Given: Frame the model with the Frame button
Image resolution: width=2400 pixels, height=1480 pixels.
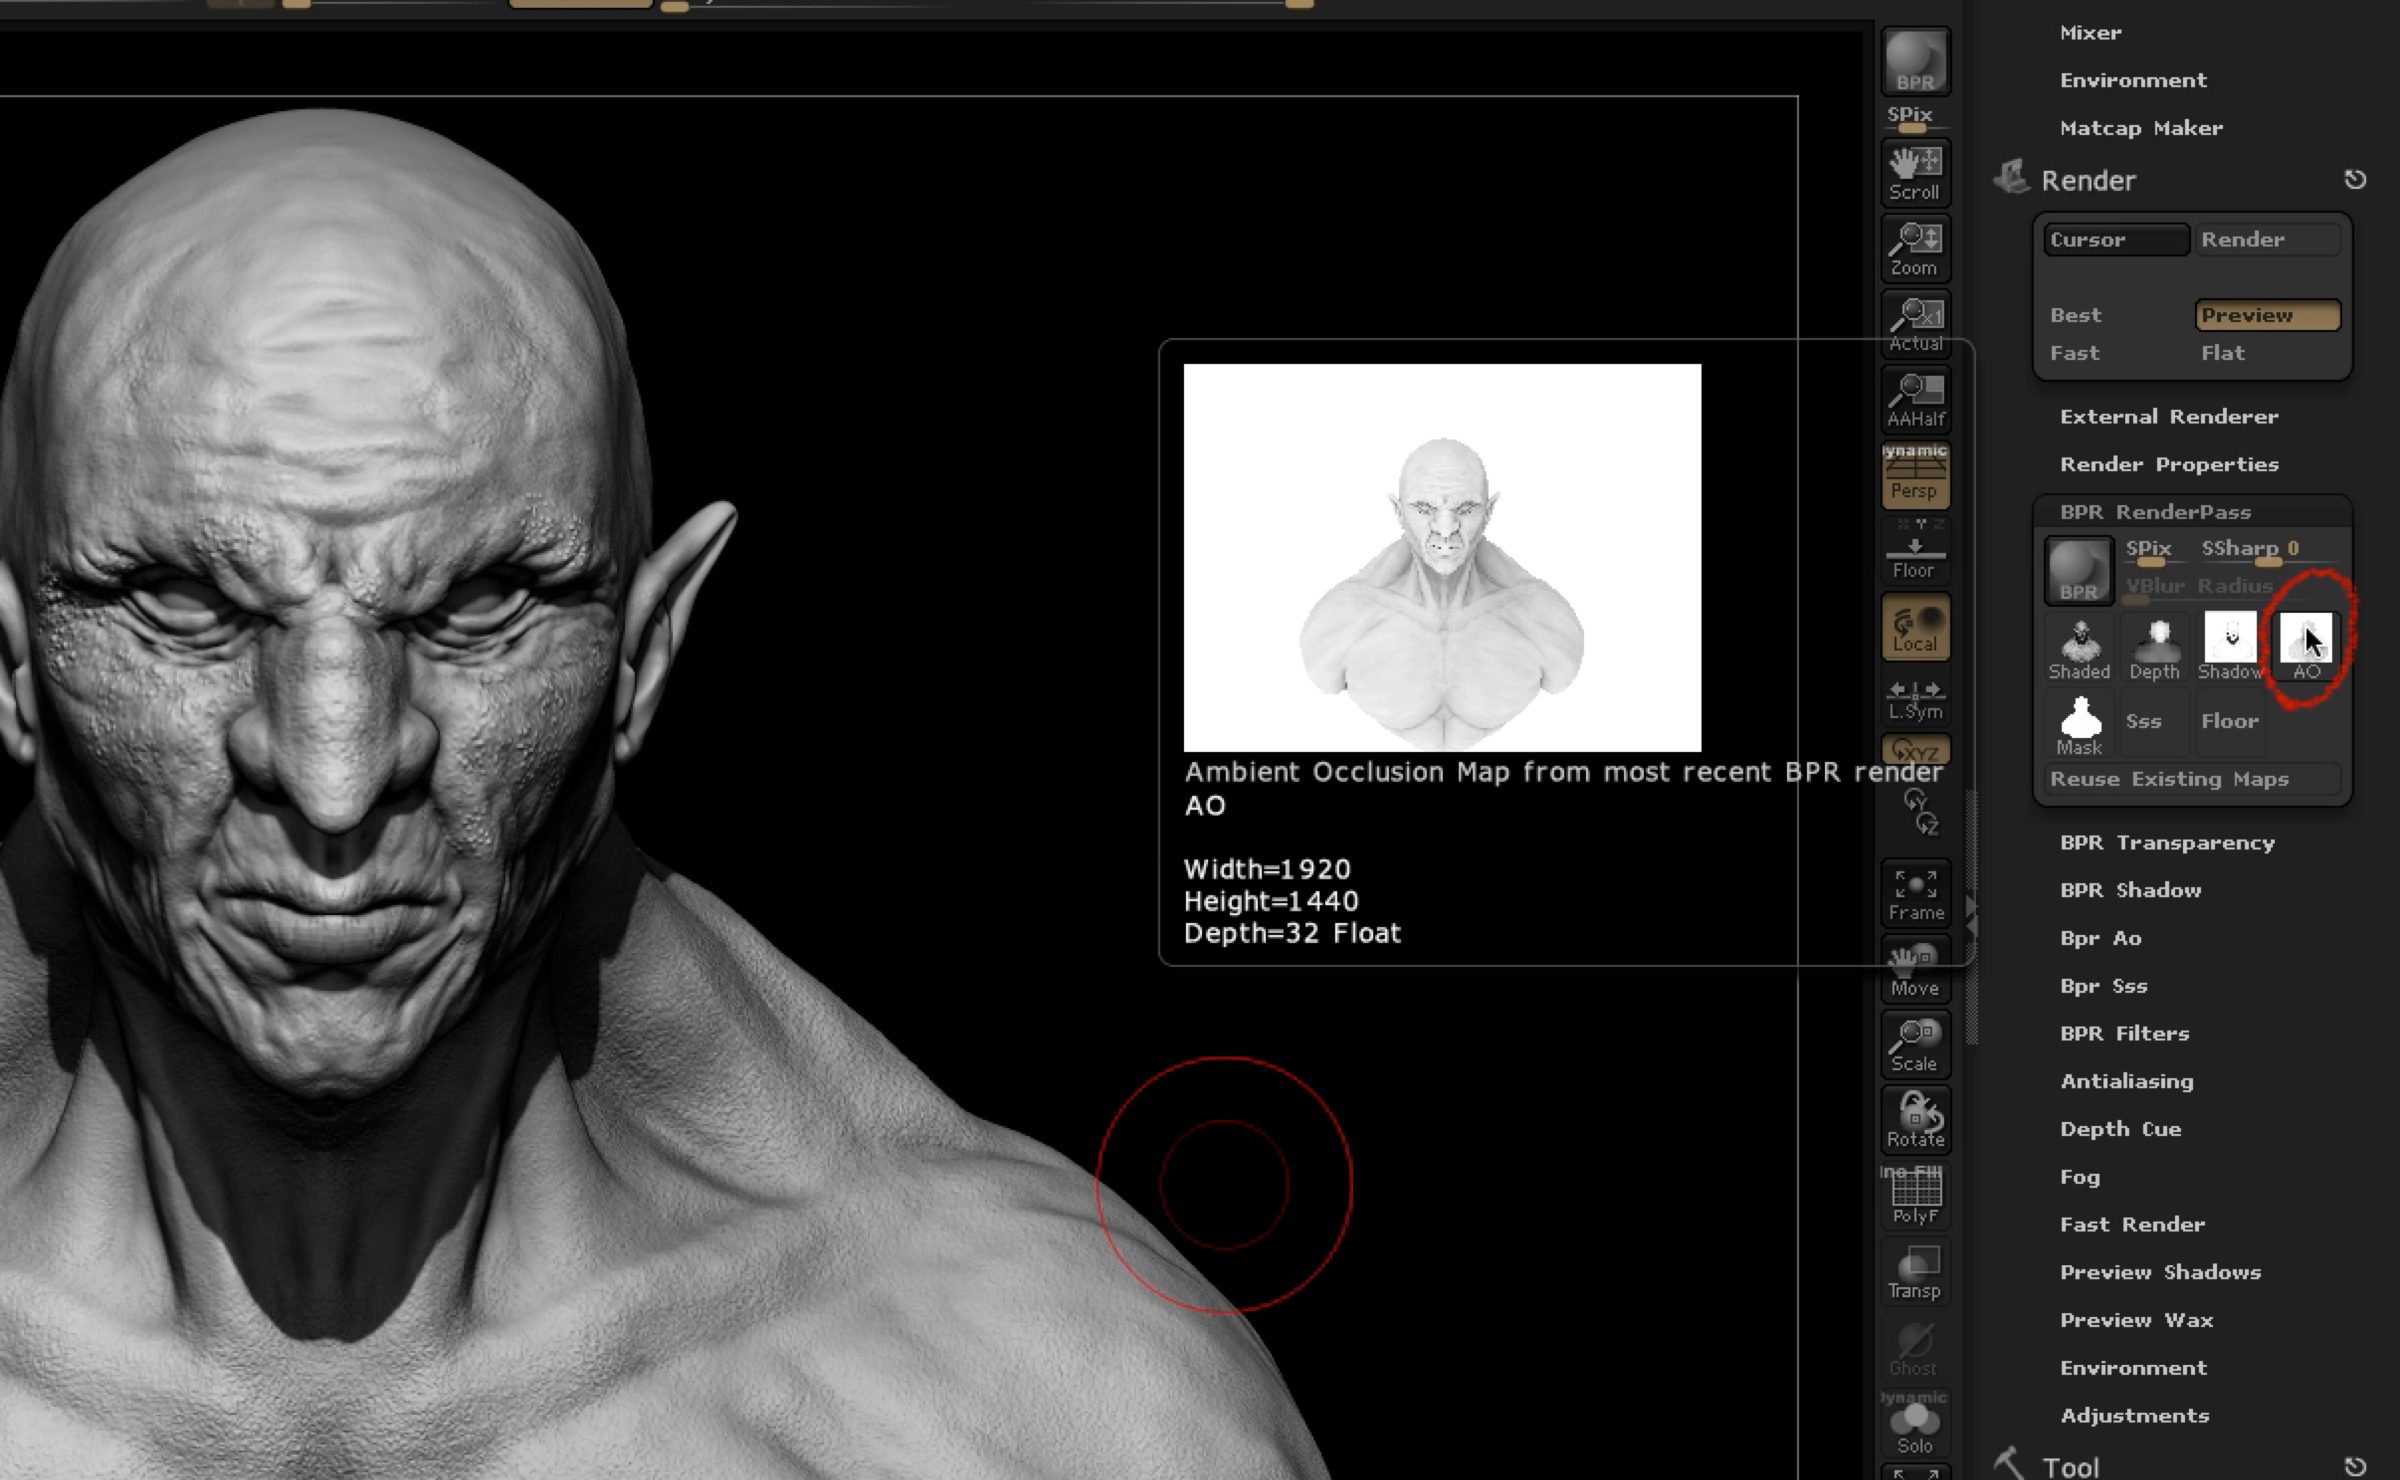Looking at the screenshot, I should (1915, 894).
